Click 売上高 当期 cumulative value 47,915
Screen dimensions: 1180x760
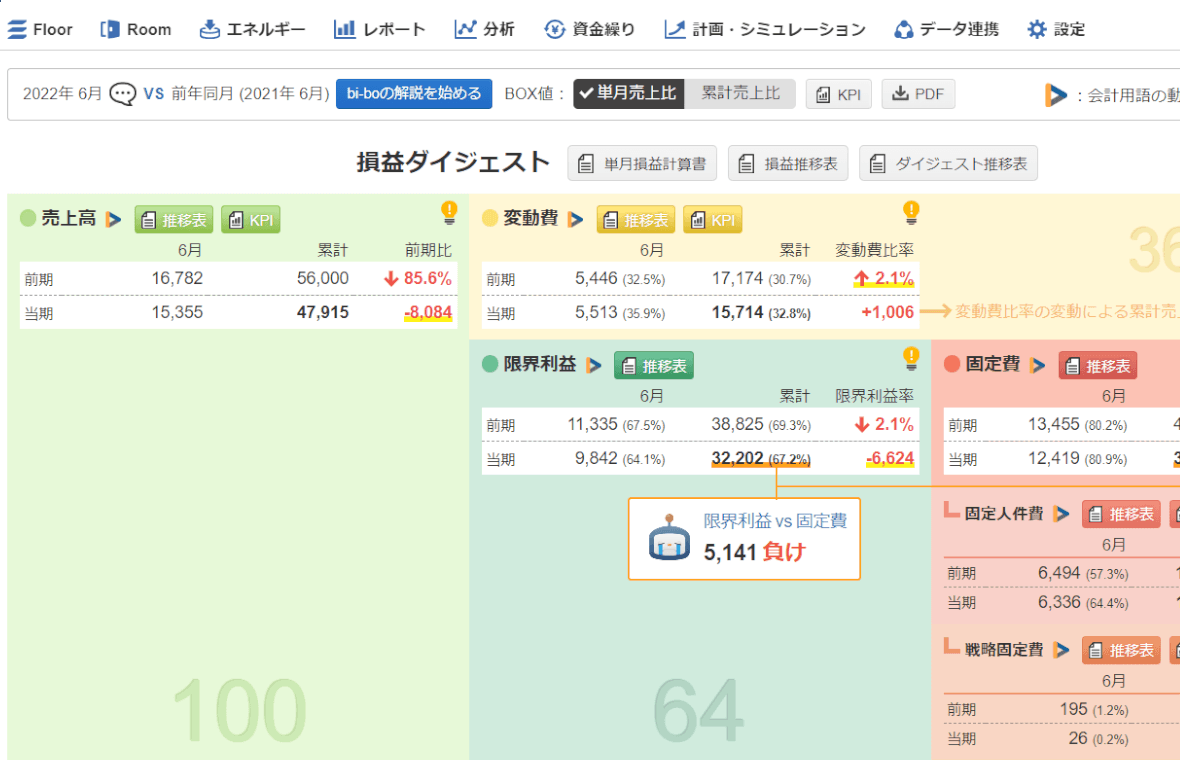[323, 312]
